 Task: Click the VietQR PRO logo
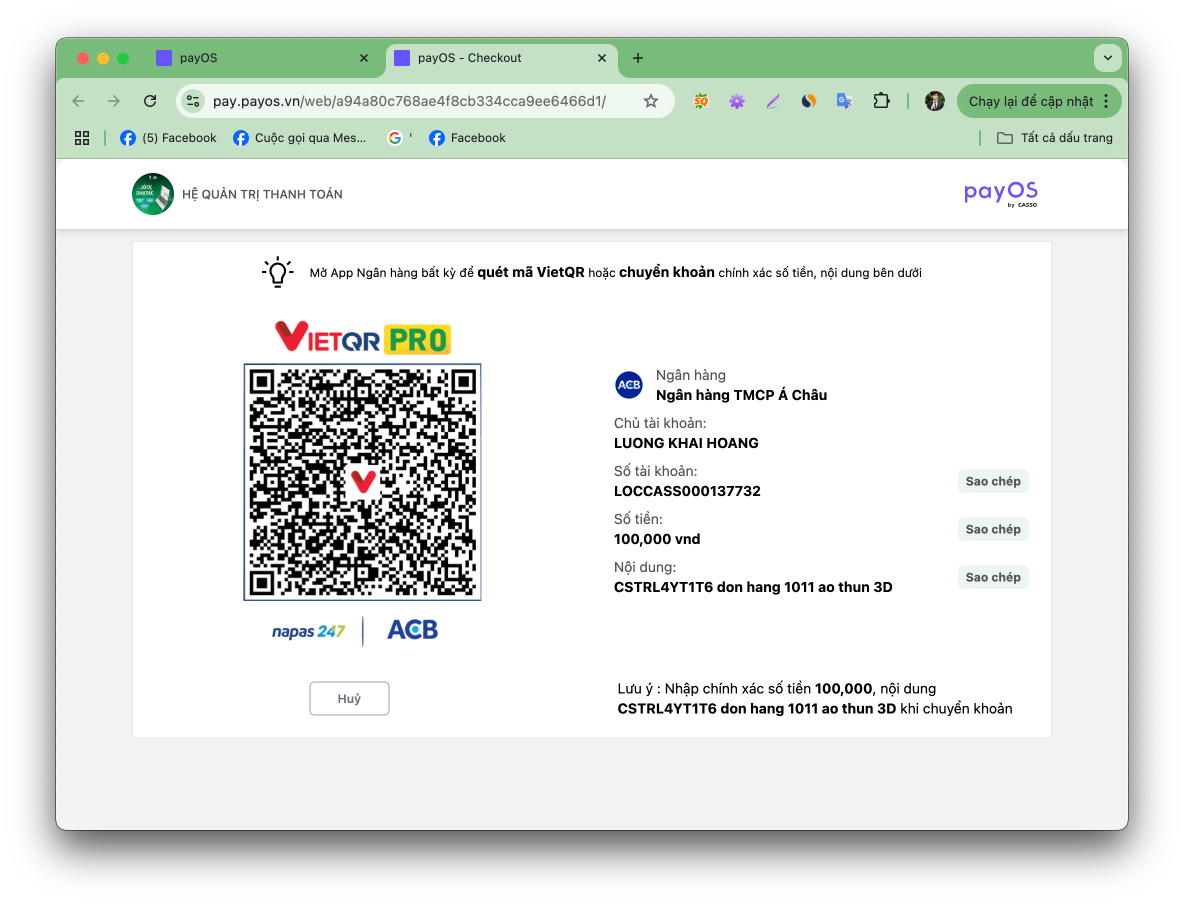[x=362, y=338]
